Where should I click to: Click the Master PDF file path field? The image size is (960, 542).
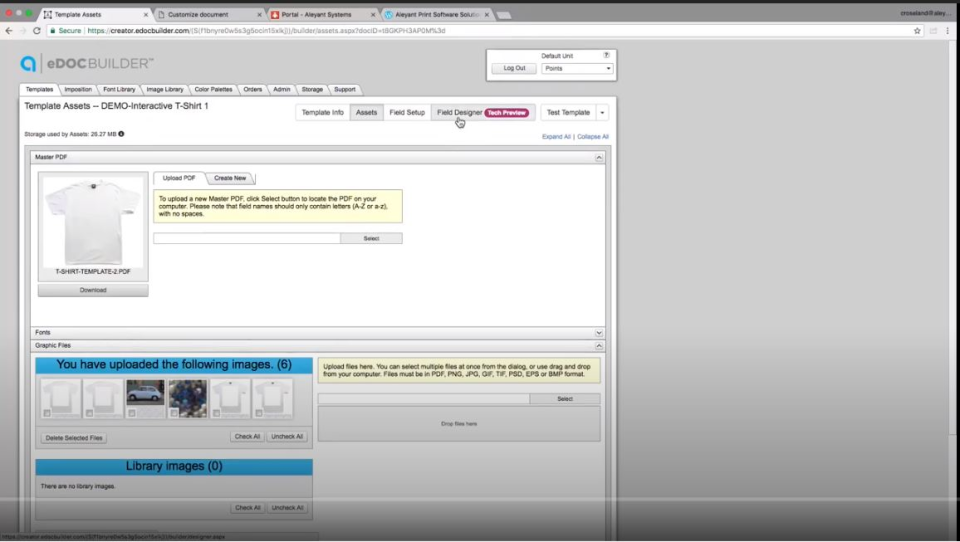[247, 238]
